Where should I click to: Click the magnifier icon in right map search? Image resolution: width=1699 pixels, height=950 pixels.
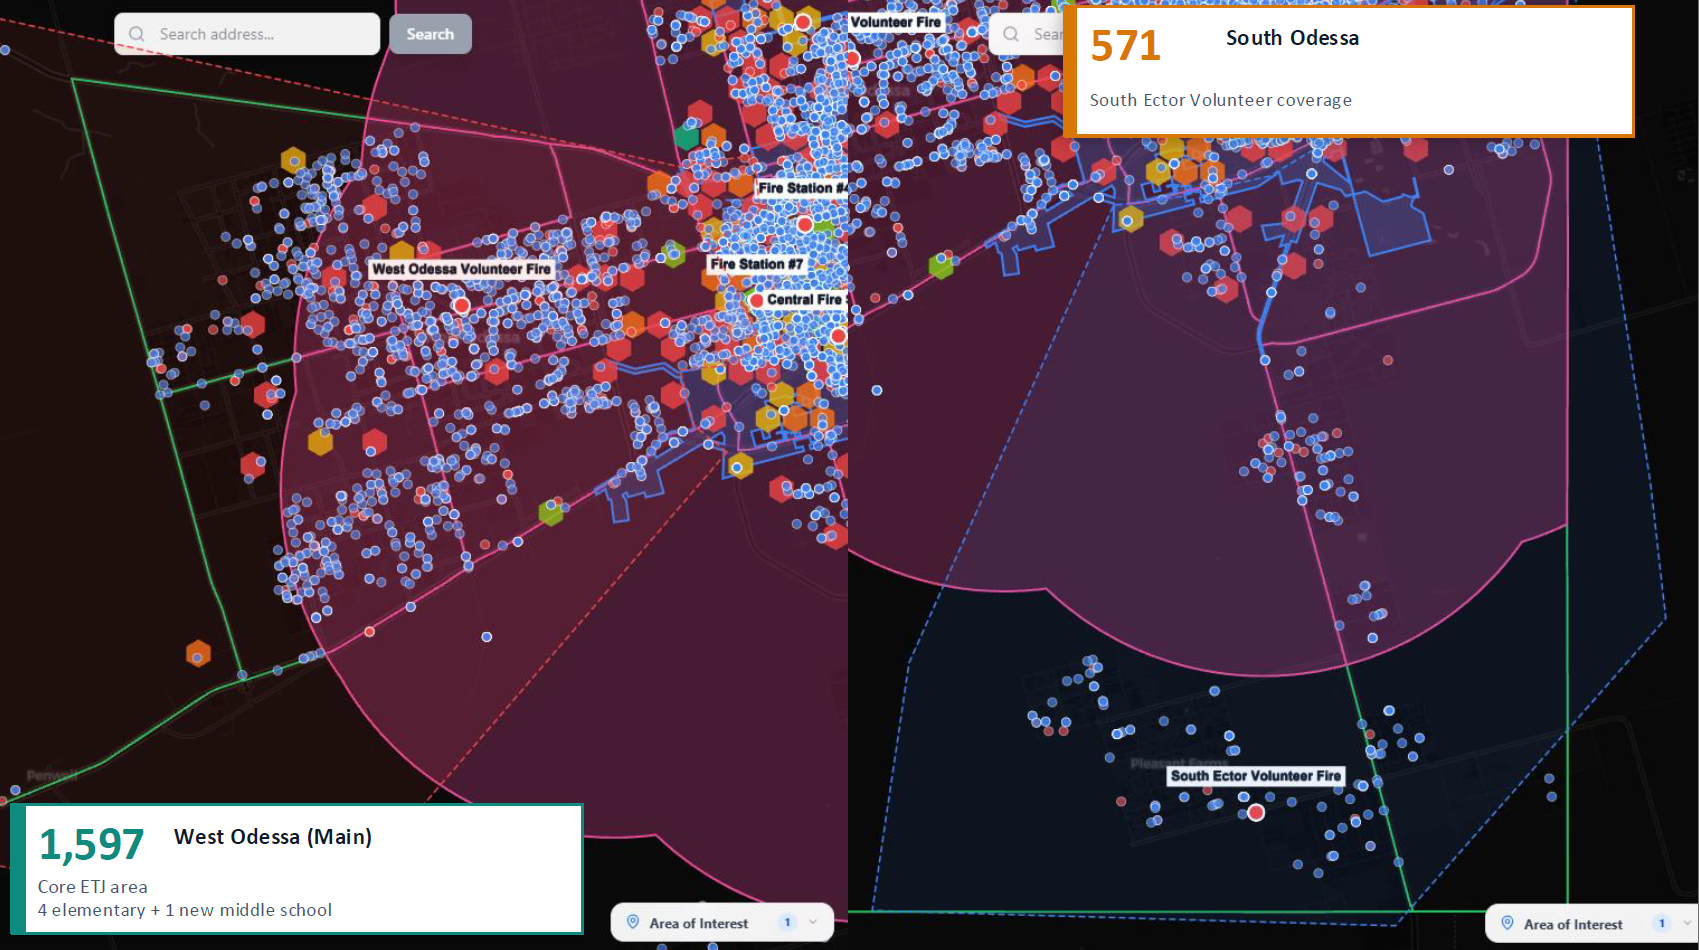click(1011, 34)
